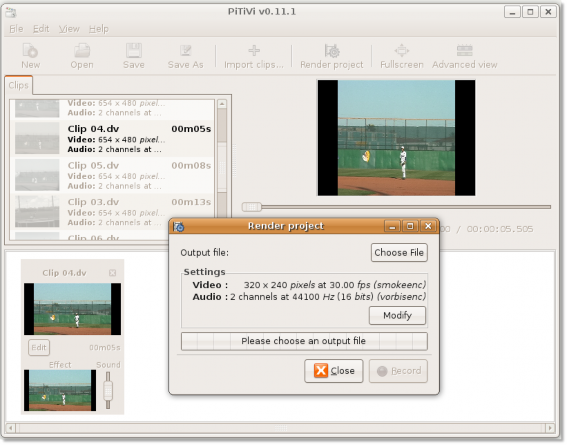Minimize the Render project dialog

(392, 226)
